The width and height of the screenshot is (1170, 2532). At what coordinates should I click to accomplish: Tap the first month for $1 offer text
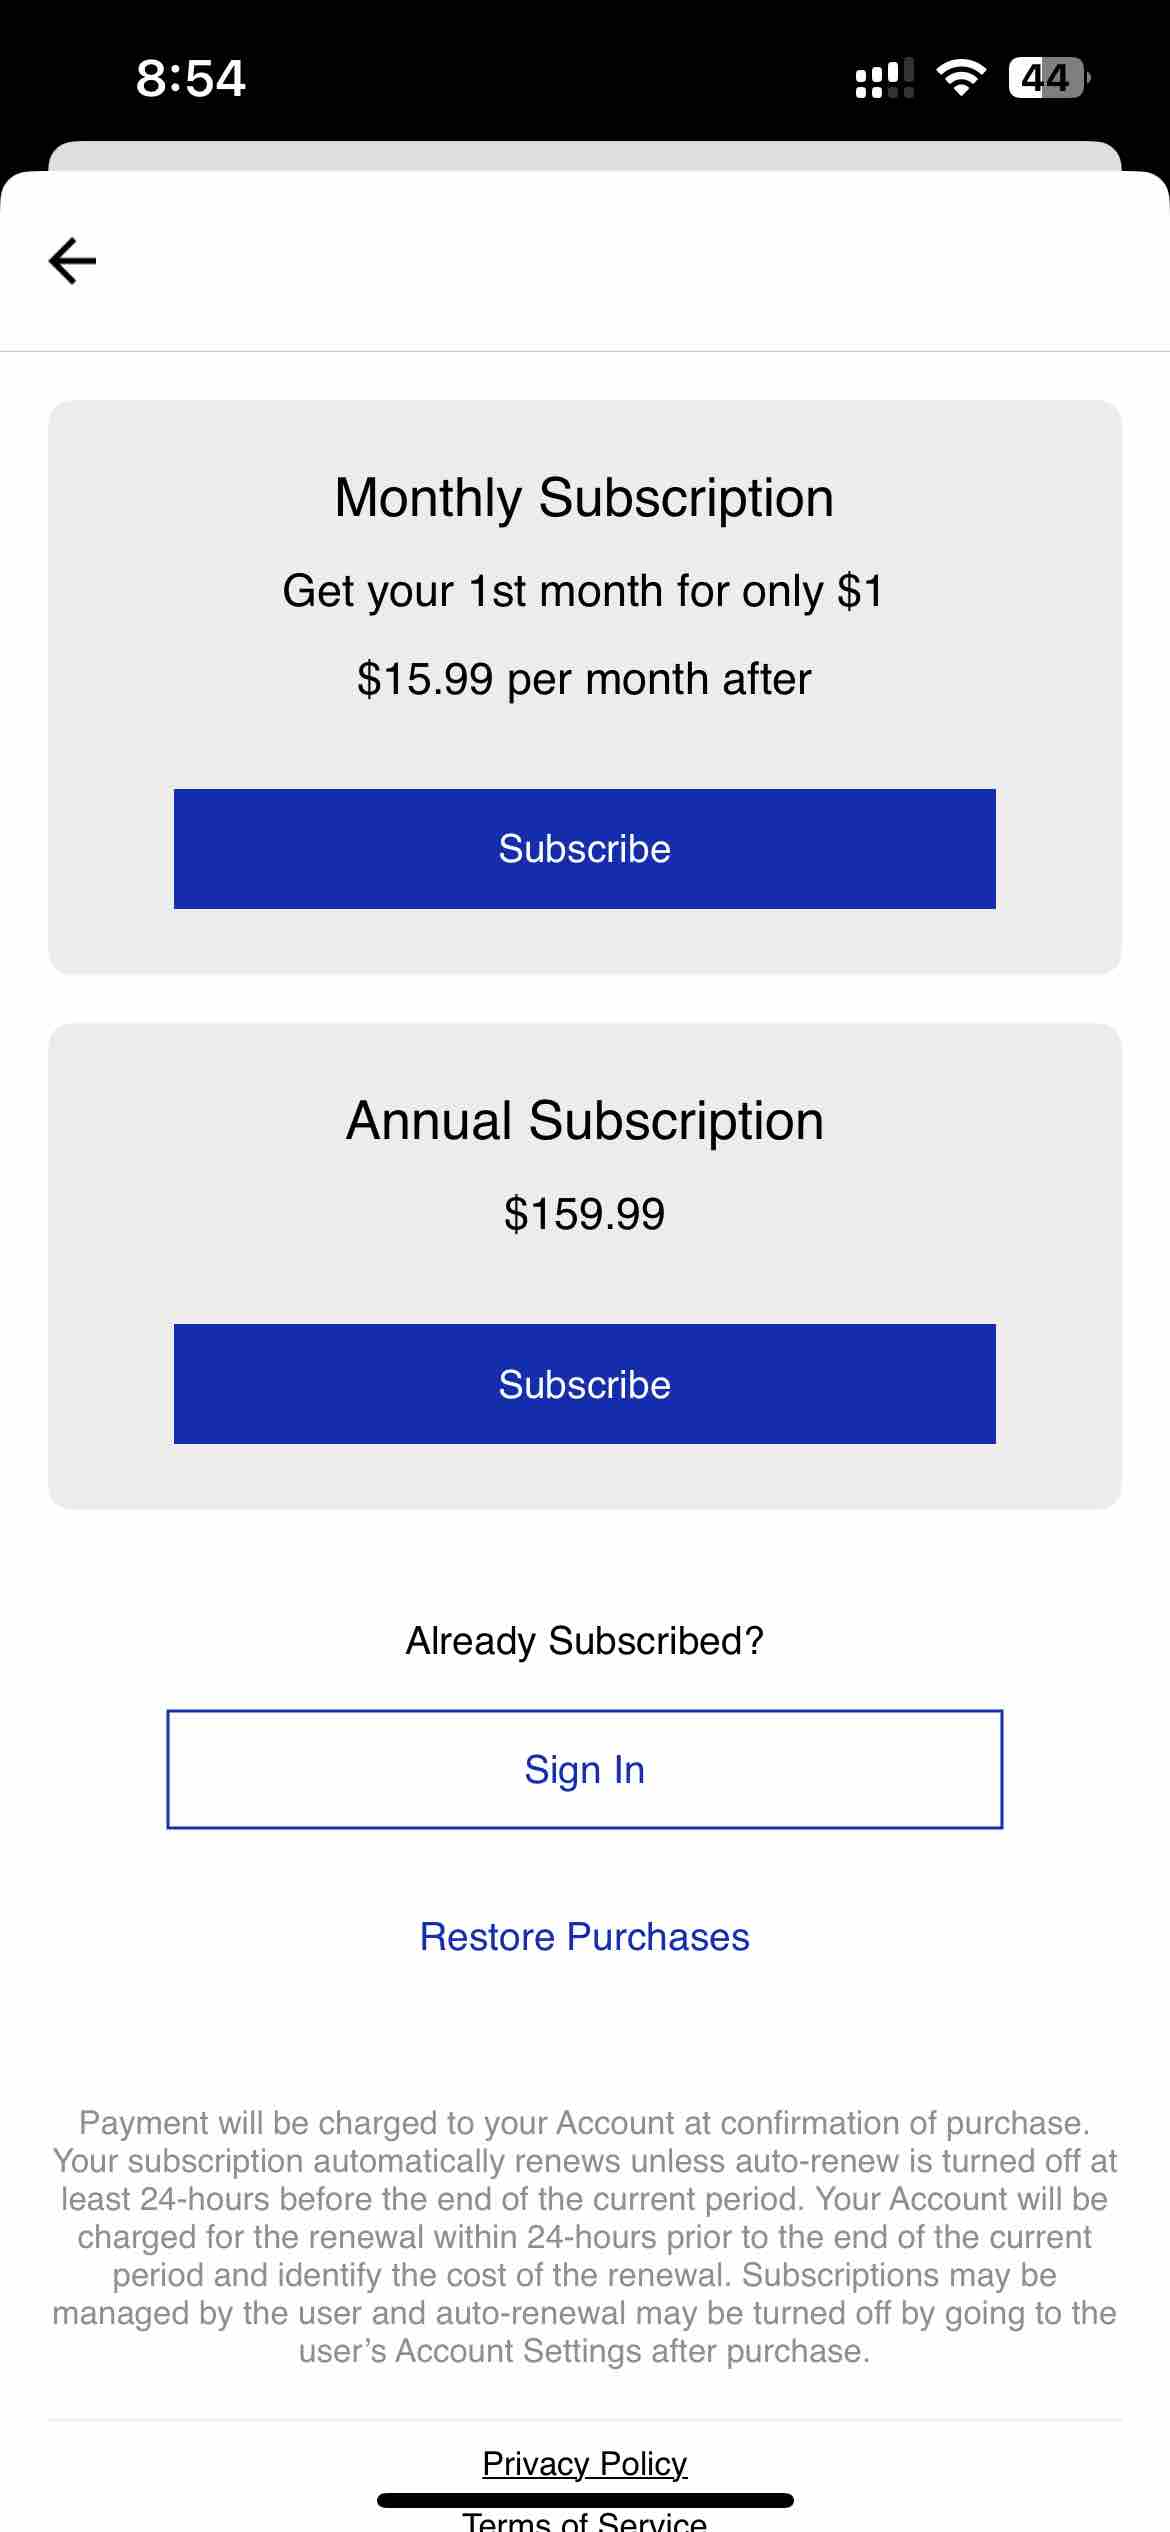tap(585, 591)
